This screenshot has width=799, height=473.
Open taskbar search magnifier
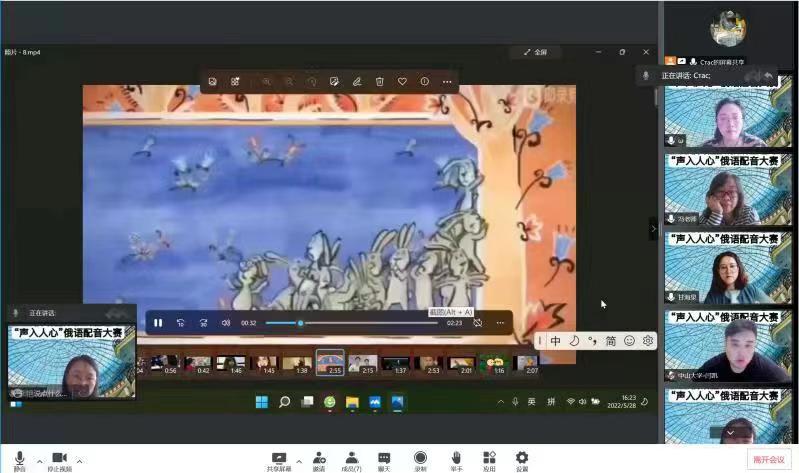(x=284, y=402)
